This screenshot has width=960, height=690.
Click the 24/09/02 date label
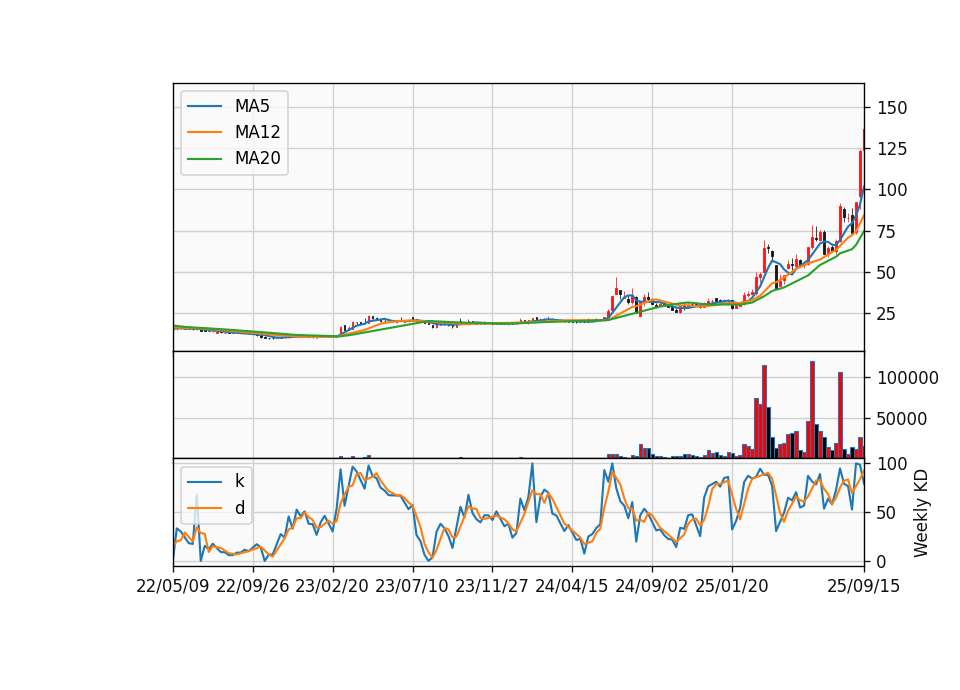pos(651,587)
